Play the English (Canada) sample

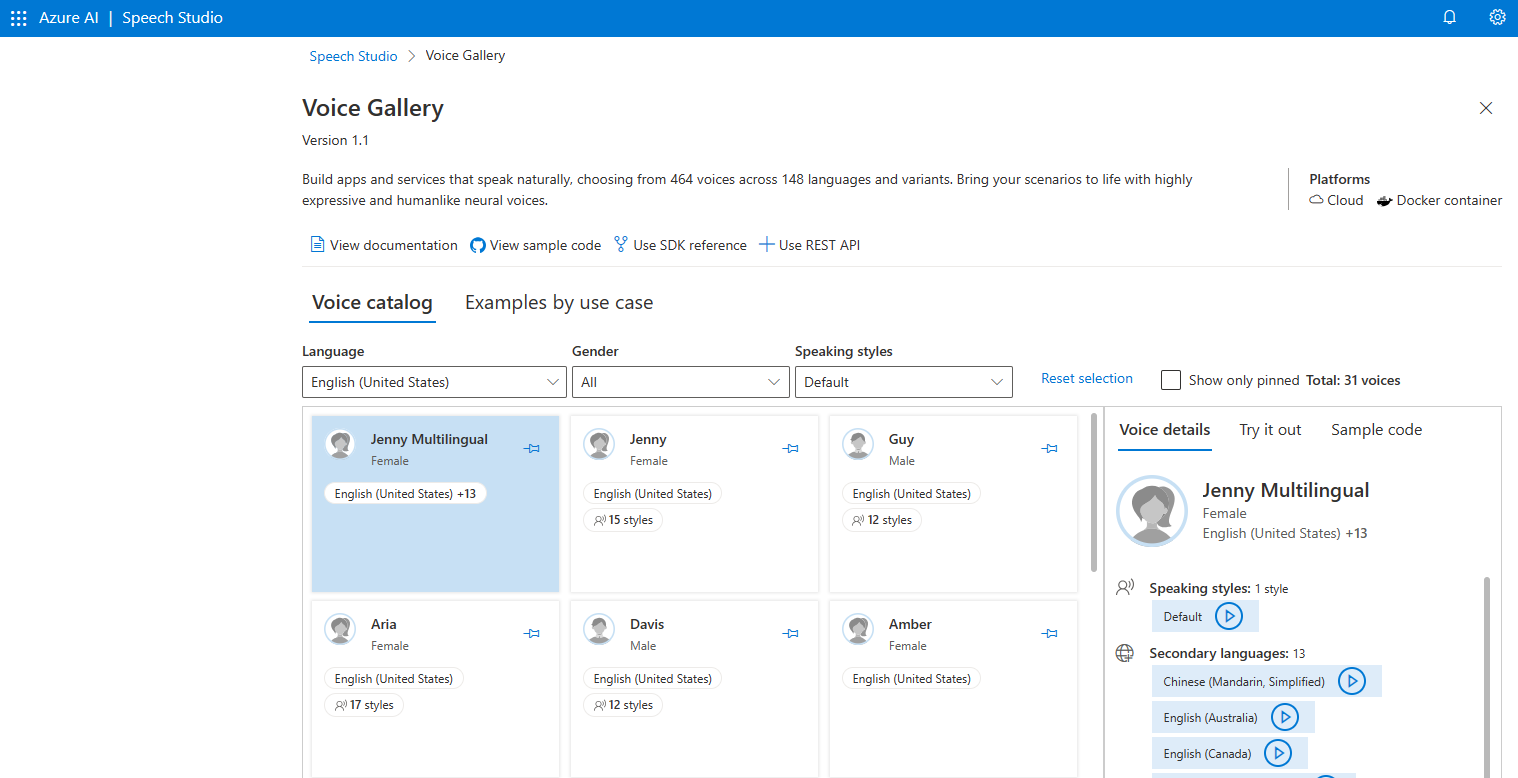pyautogui.click(x=1278, y=753)
